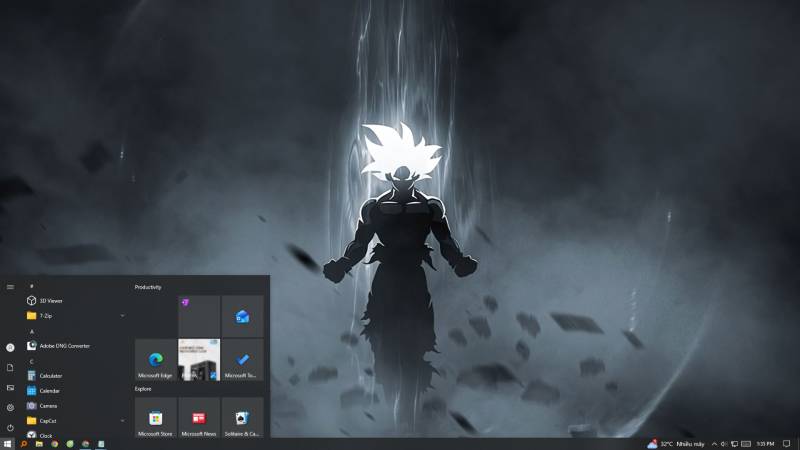This screenshot has width=800, height=450.
Task: Open the Mail tile in Productivity
Action: (x=242, y=316)
